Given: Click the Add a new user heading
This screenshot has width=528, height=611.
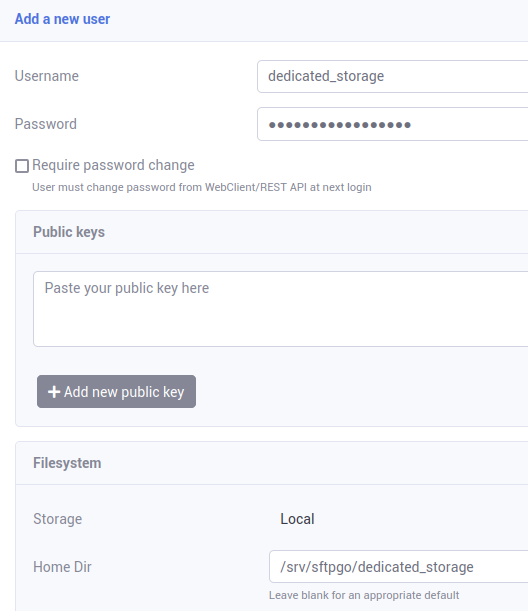Looking at the screenshot, I should click(x=62, y=19).
